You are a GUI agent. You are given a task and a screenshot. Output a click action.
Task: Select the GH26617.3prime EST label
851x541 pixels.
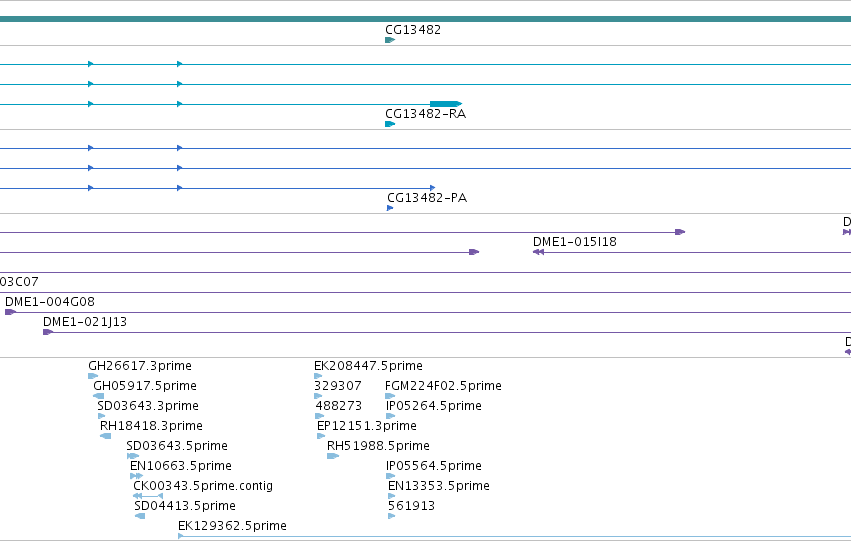140,366
